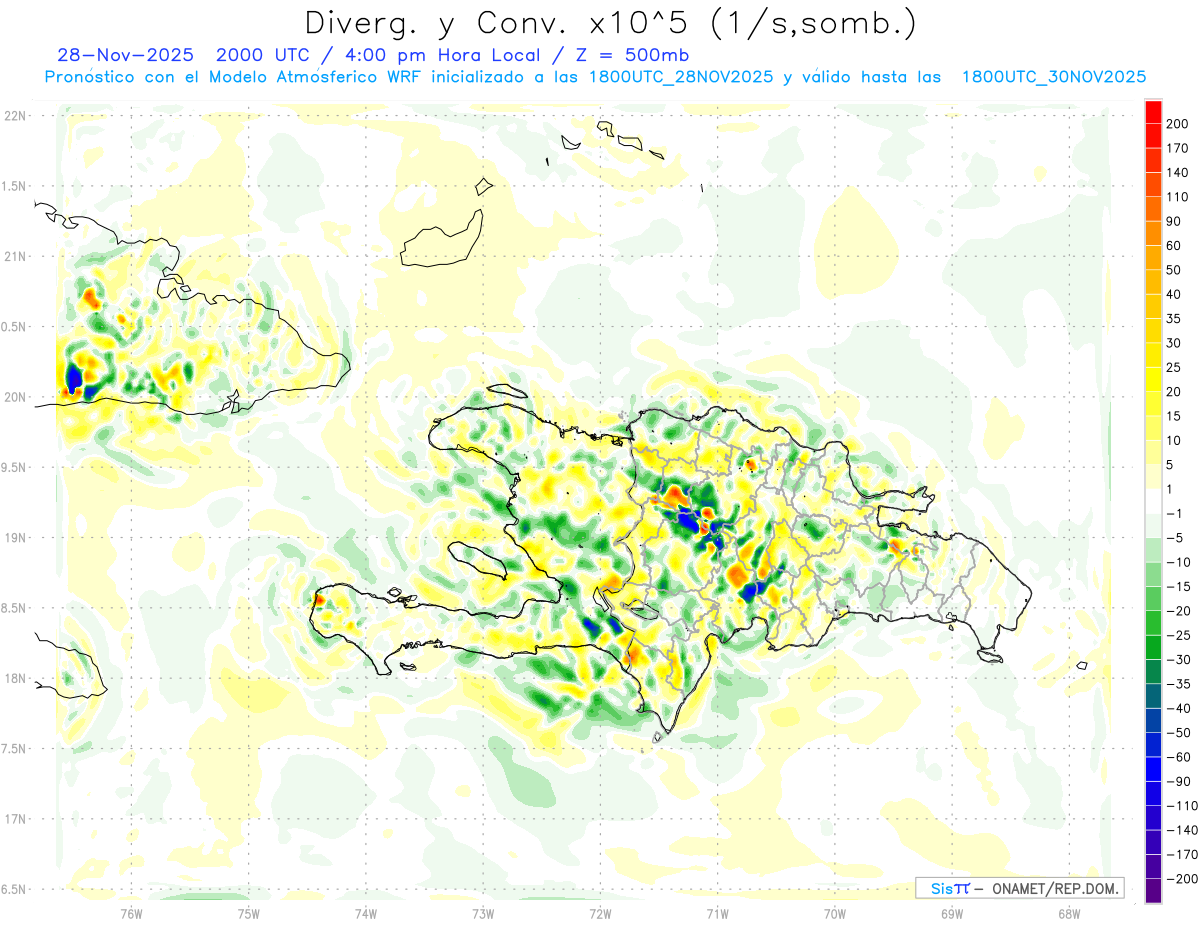Pick the orange swatch between 90 and 60

[1154, 234]
